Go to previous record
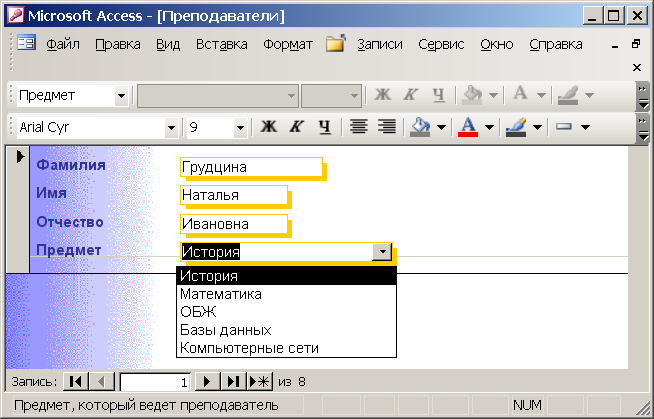The width and height of the screenshot is (654, 419). point(101,381)
